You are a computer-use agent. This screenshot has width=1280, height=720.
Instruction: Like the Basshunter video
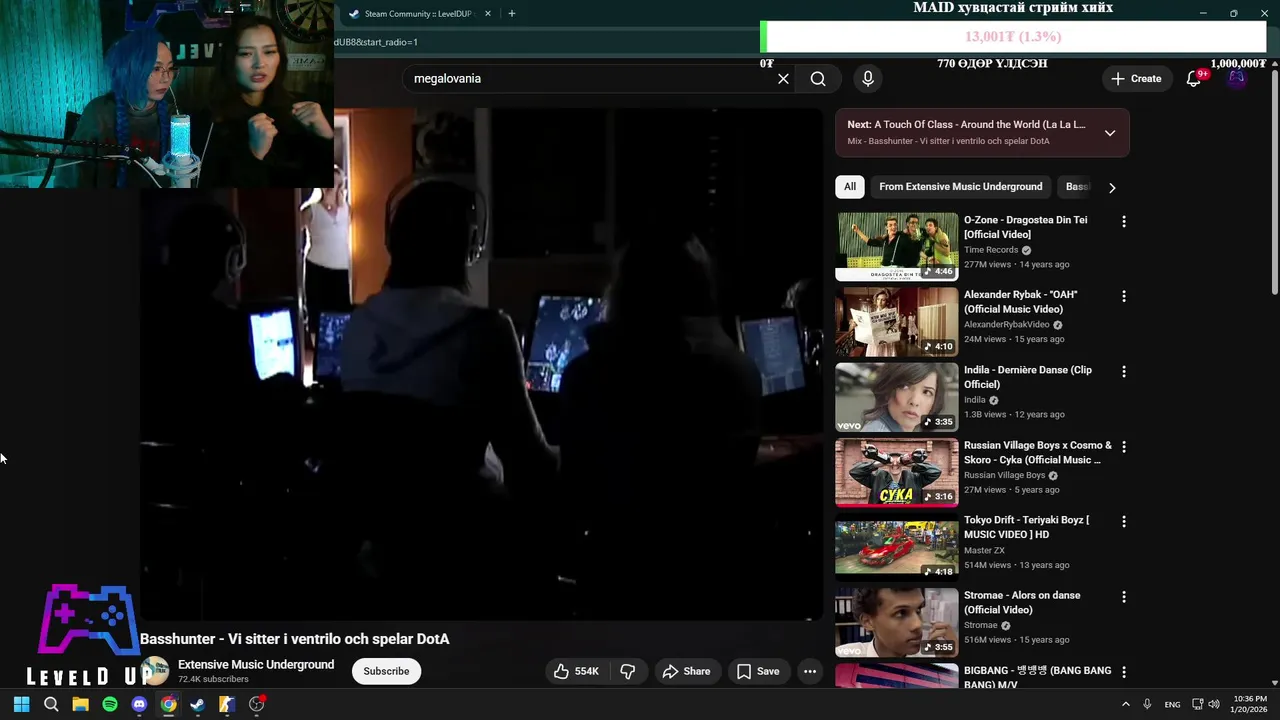tap(576, 671)
